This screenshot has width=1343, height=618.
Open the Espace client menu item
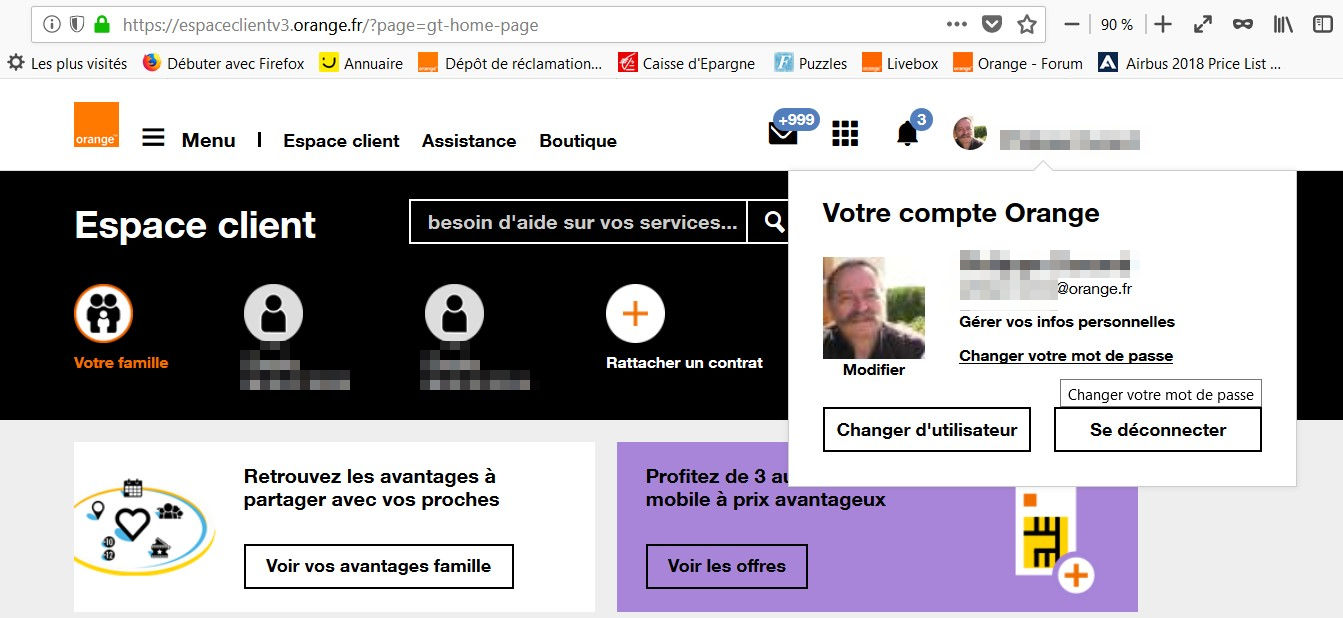click(341, 141)
